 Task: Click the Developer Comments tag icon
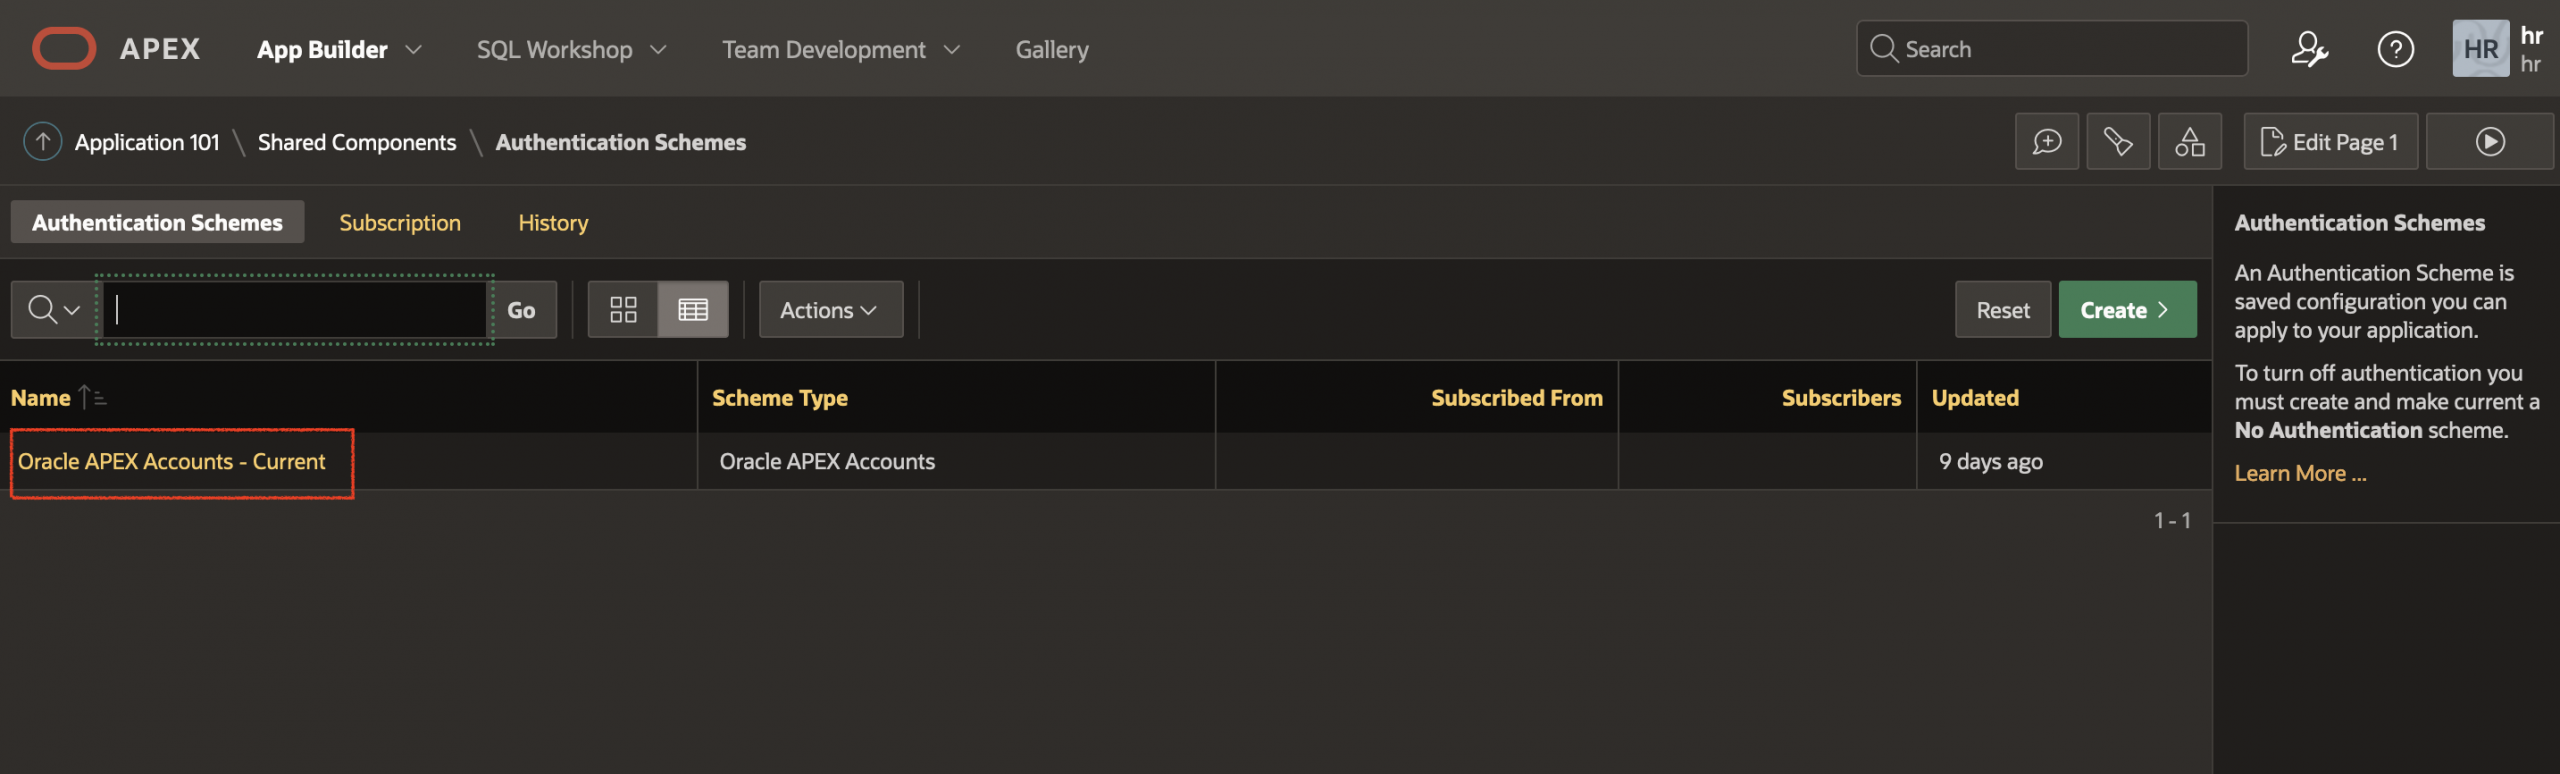click(2118, 142)
